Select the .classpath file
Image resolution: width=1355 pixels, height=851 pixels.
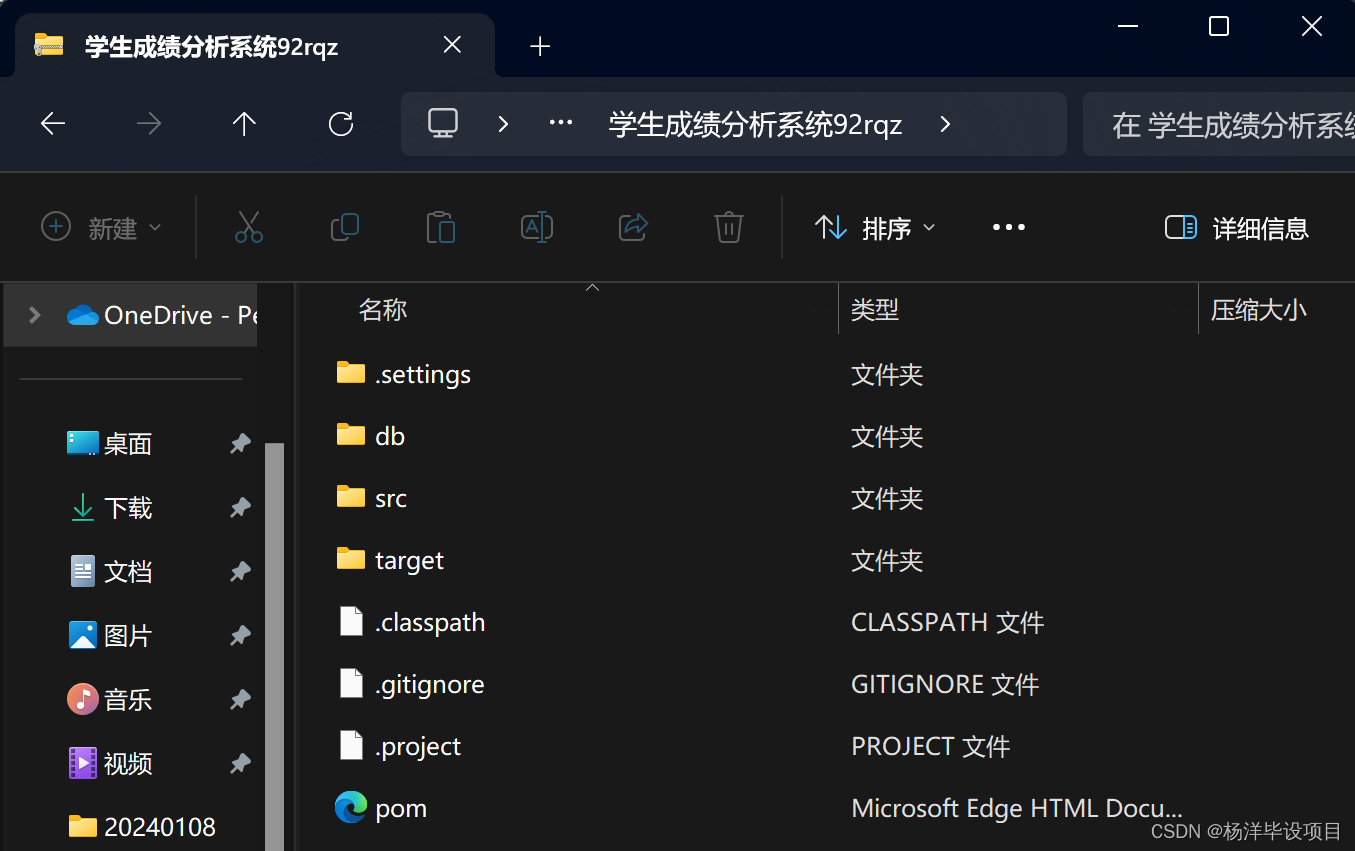click(411, 622)
